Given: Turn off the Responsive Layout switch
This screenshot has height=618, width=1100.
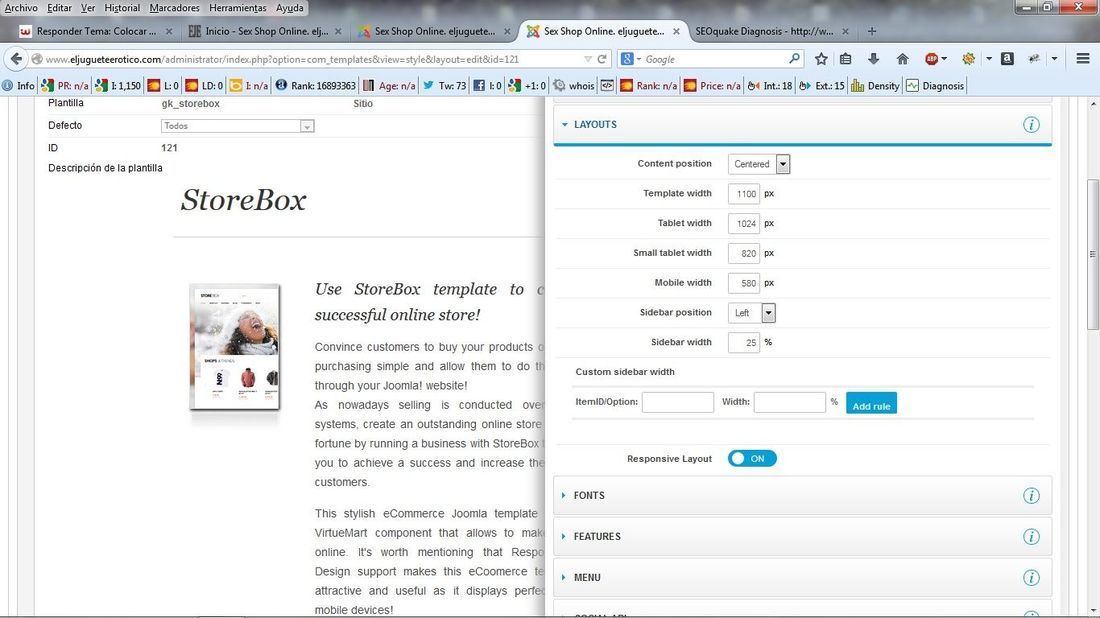Looking at the screenshot, I should (752, 459).
